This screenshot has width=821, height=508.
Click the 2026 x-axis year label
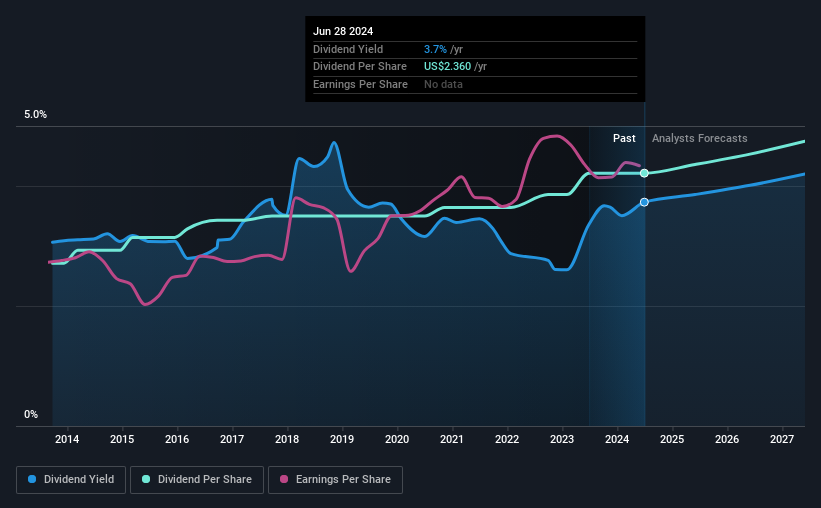point(727,439)
